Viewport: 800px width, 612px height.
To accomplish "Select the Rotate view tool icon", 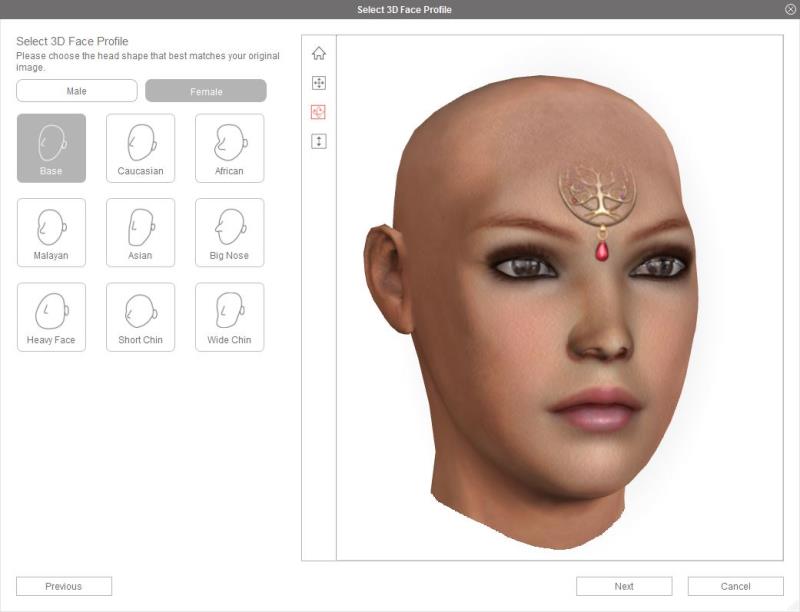I will tap(319, 112).
